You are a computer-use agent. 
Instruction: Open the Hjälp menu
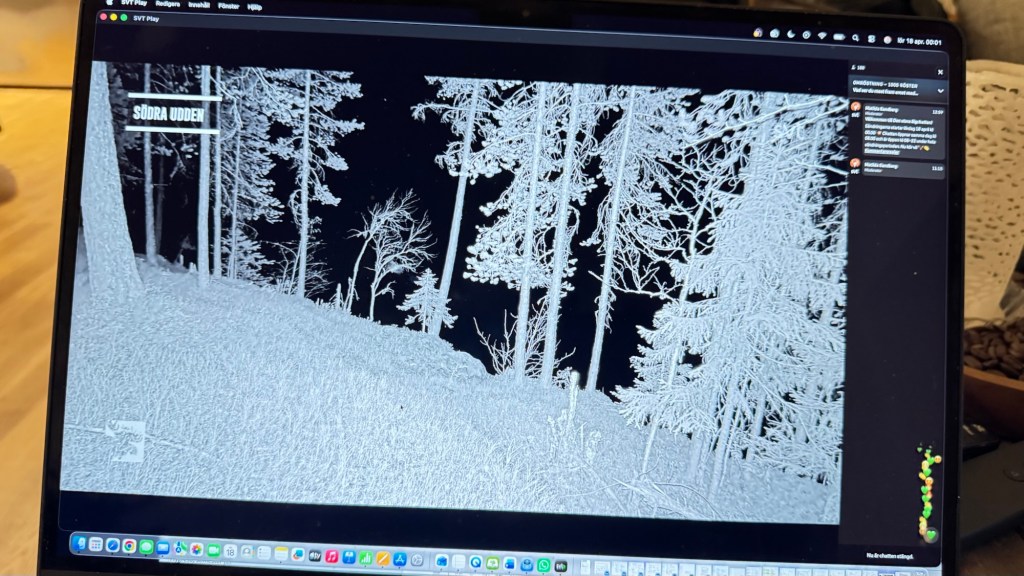click(256, 5)
